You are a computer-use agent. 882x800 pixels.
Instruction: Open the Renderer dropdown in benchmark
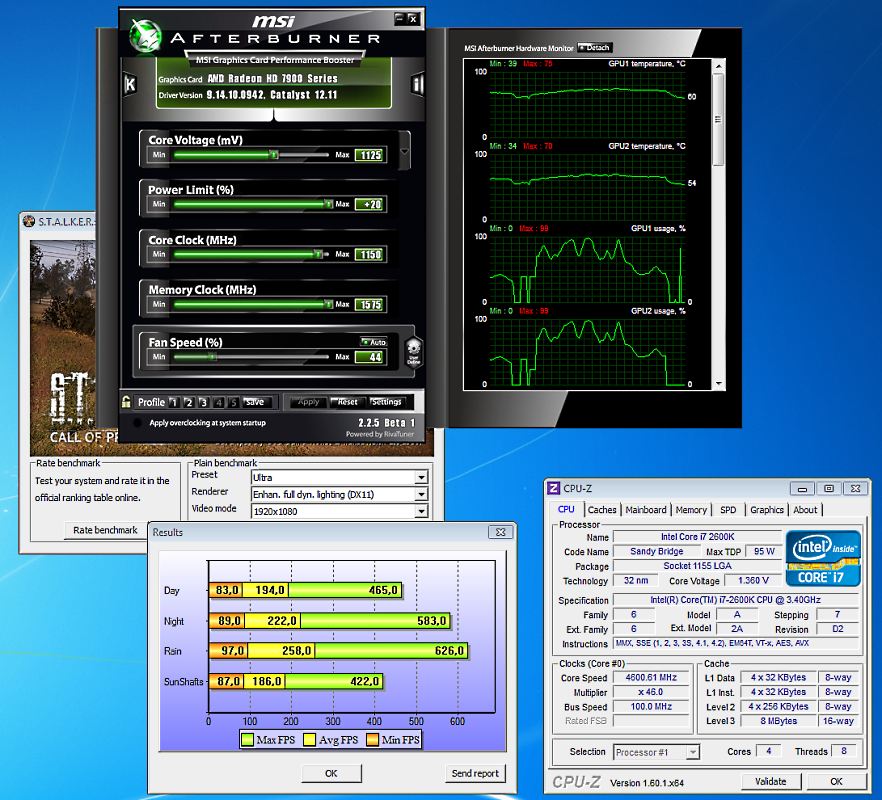tap(421, 495)
